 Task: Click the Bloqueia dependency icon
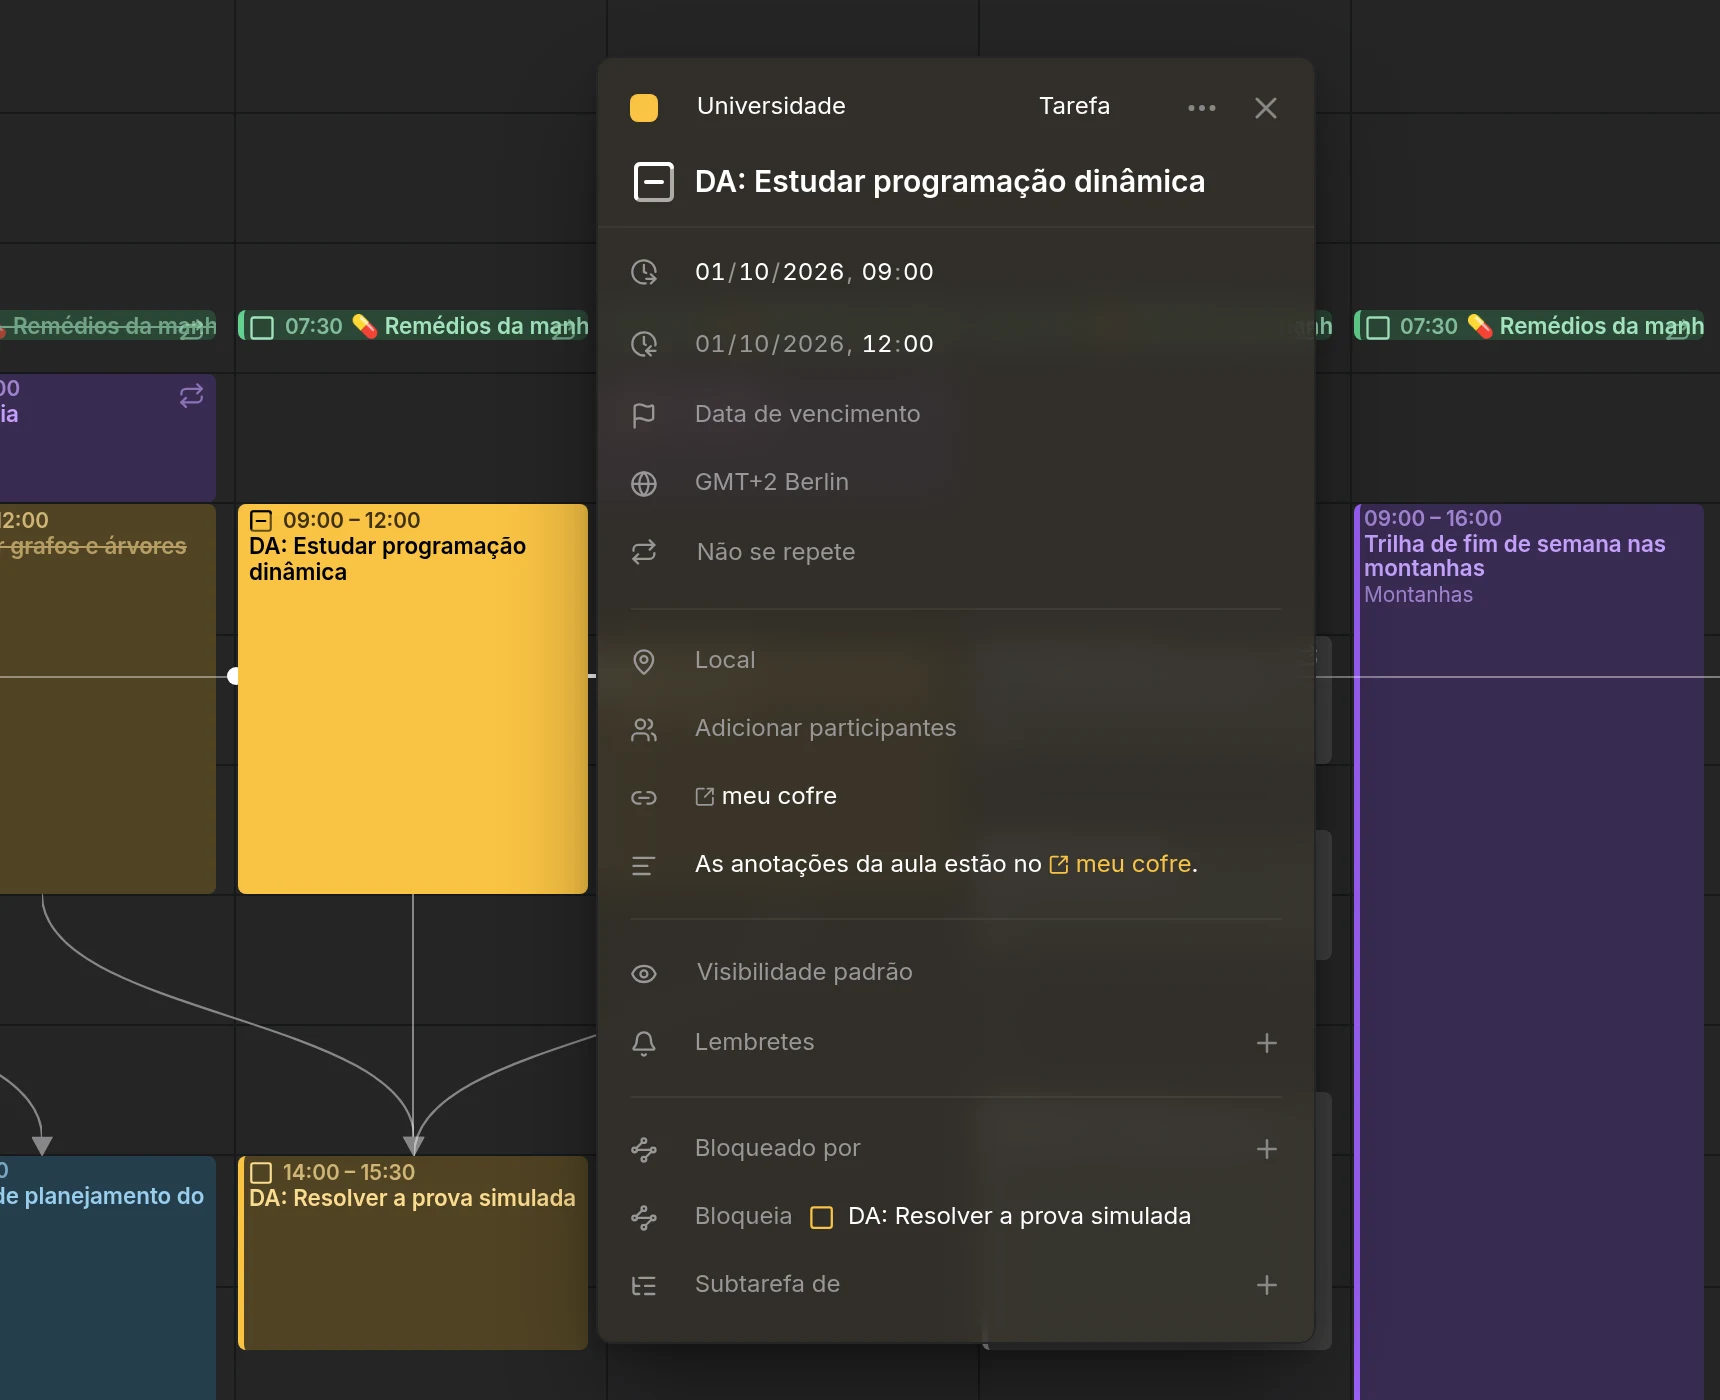(x=644, y=1218)
